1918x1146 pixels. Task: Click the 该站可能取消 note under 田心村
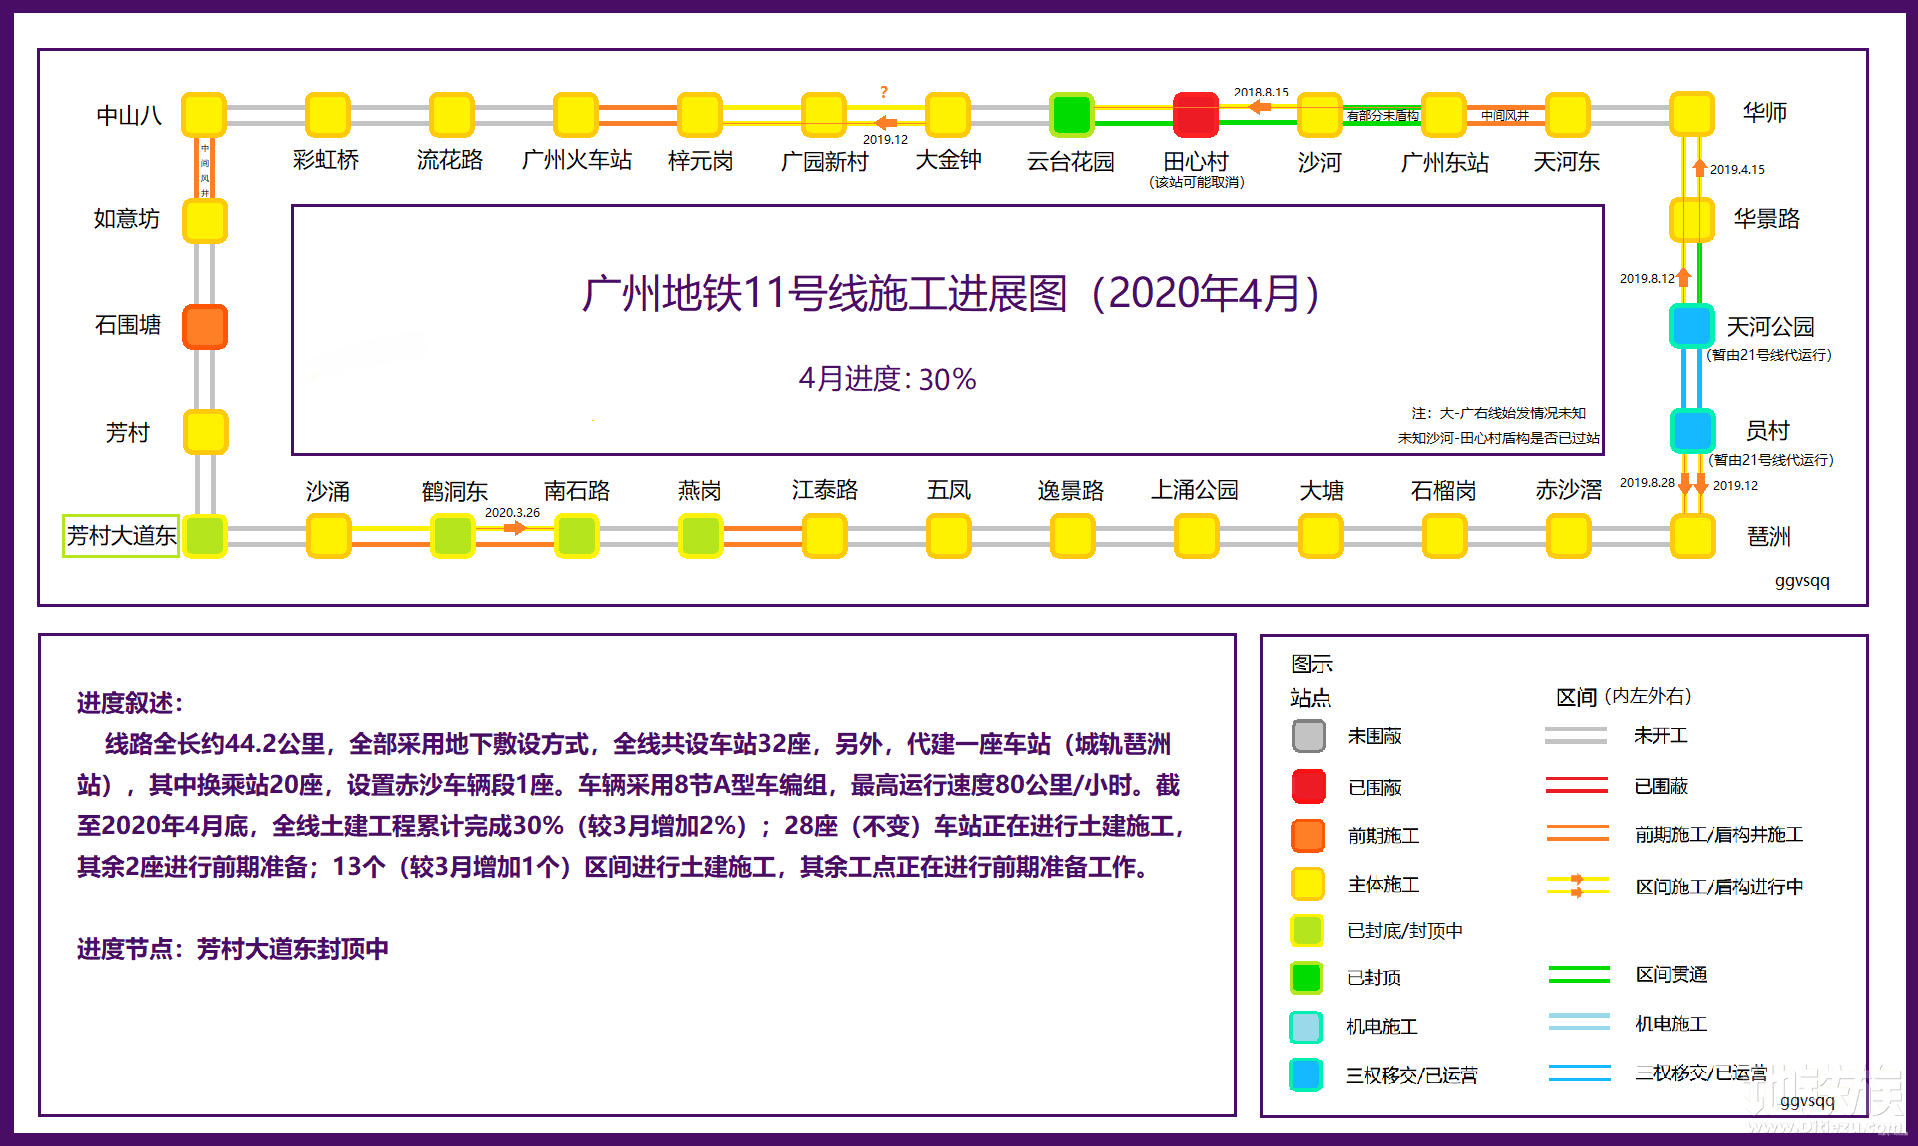pos(1197,182)
